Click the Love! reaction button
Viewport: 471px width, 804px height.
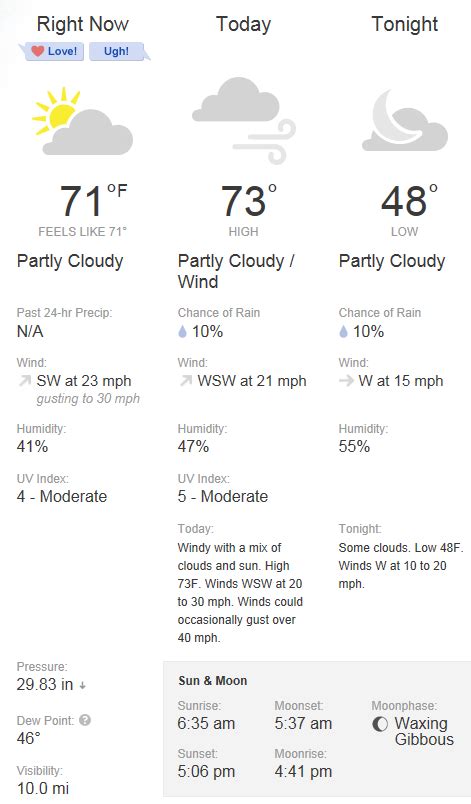54,51
